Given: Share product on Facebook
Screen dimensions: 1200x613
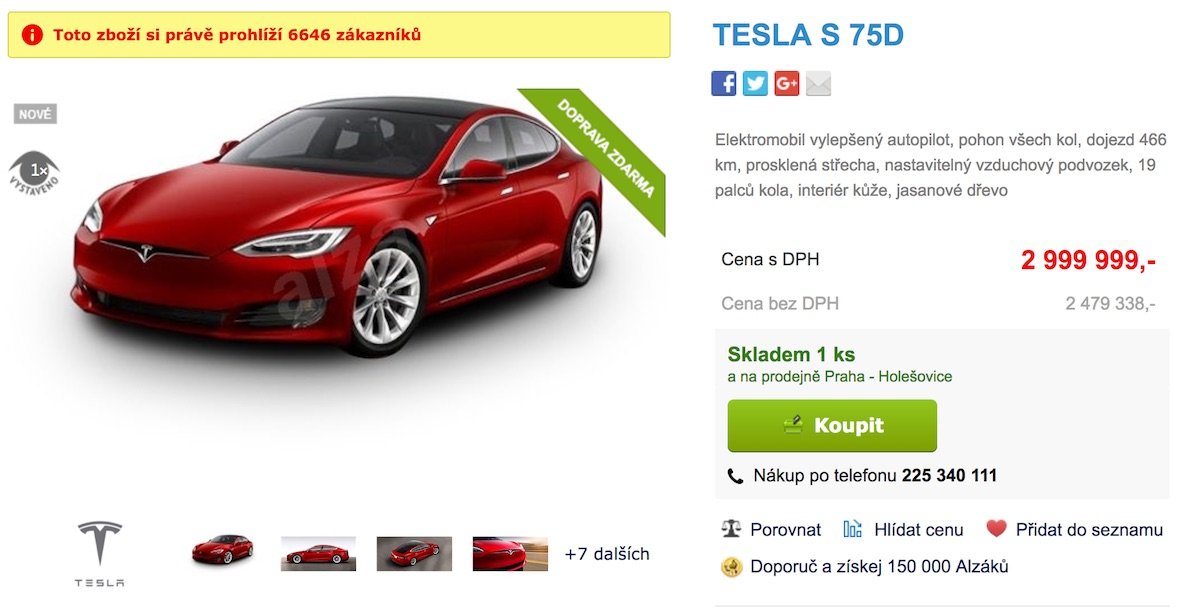Looking at the screenshot, I should click(724, 84).
